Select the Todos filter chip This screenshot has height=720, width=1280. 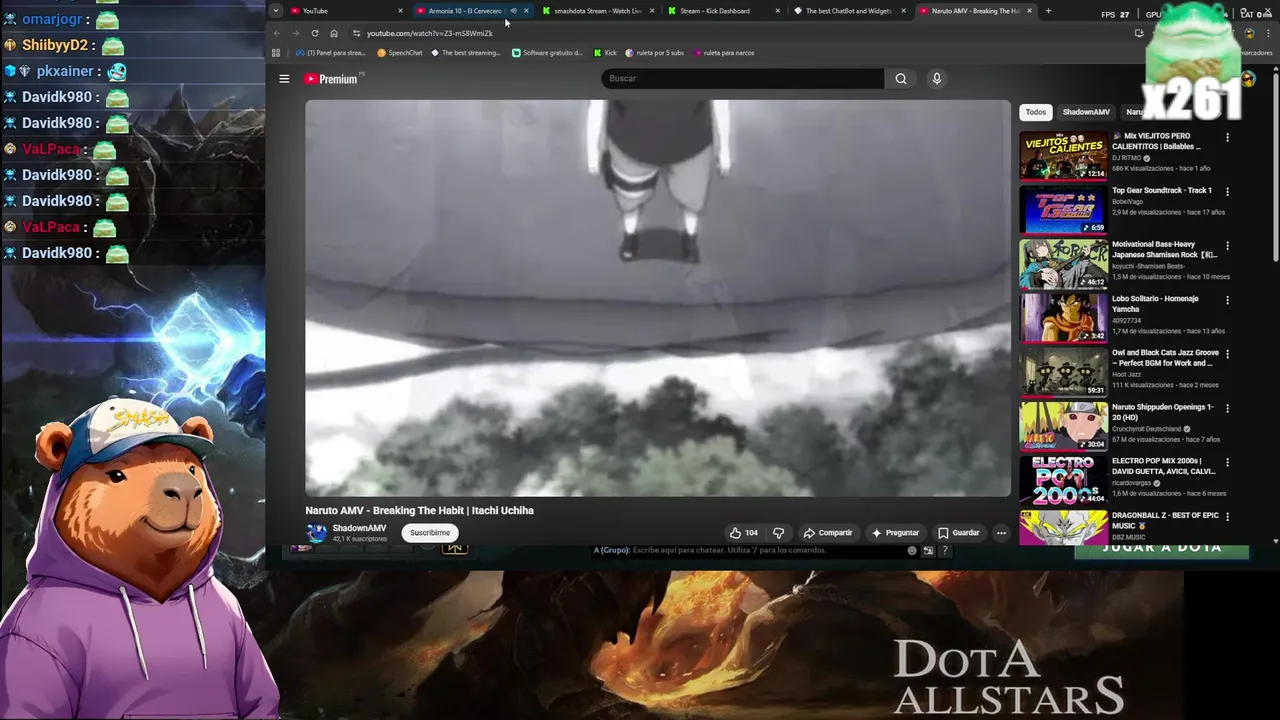point(1036,112)
